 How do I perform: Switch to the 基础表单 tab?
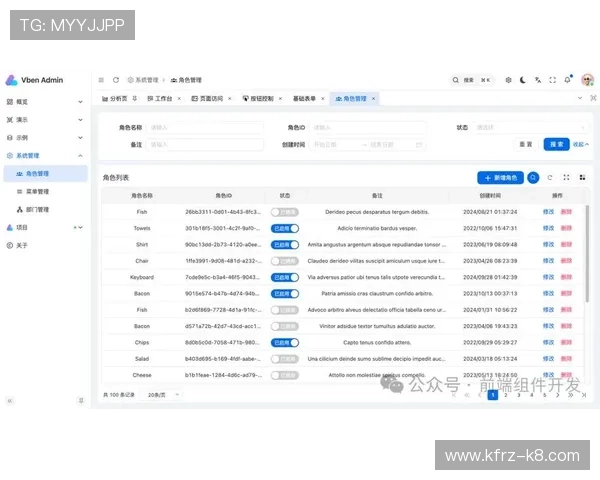click(x=304, y=98)
